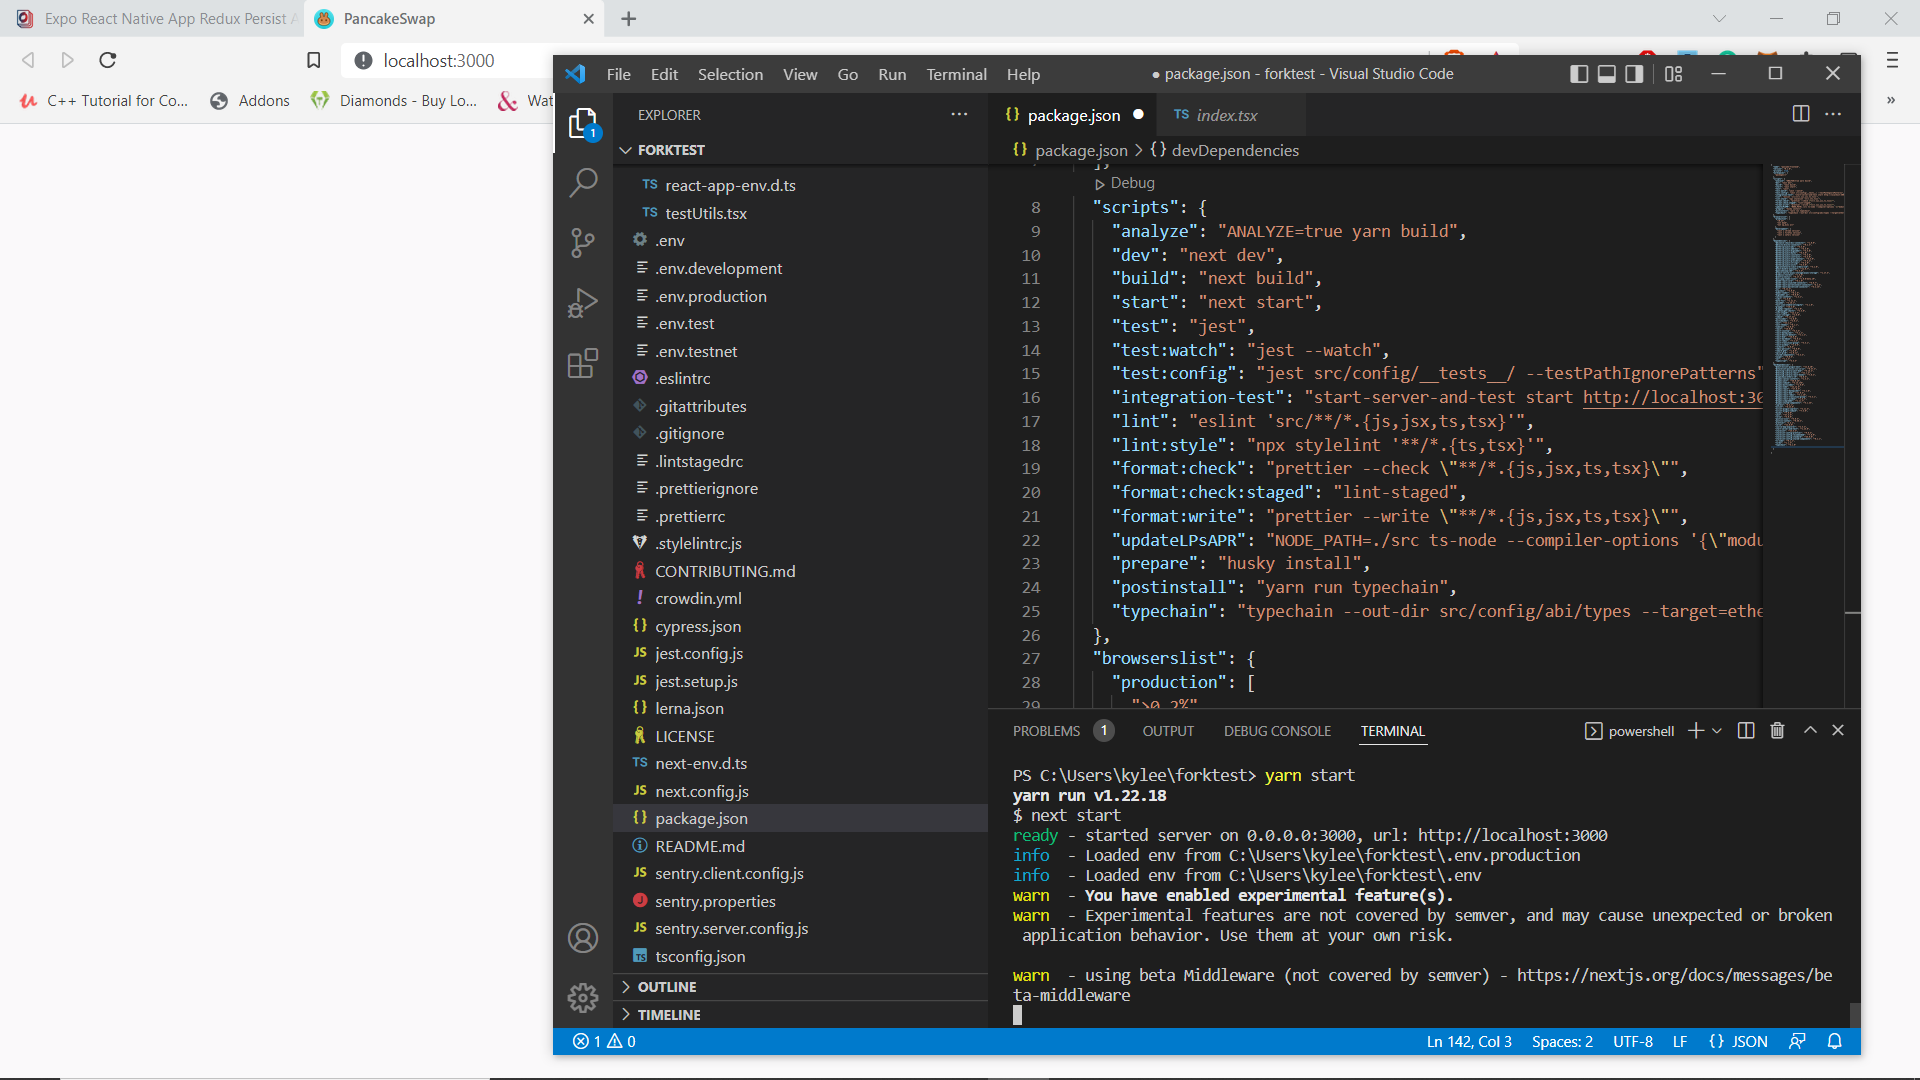Open the Terminal menu
Screen dimensions: 1920x1080
click(956, 73)
